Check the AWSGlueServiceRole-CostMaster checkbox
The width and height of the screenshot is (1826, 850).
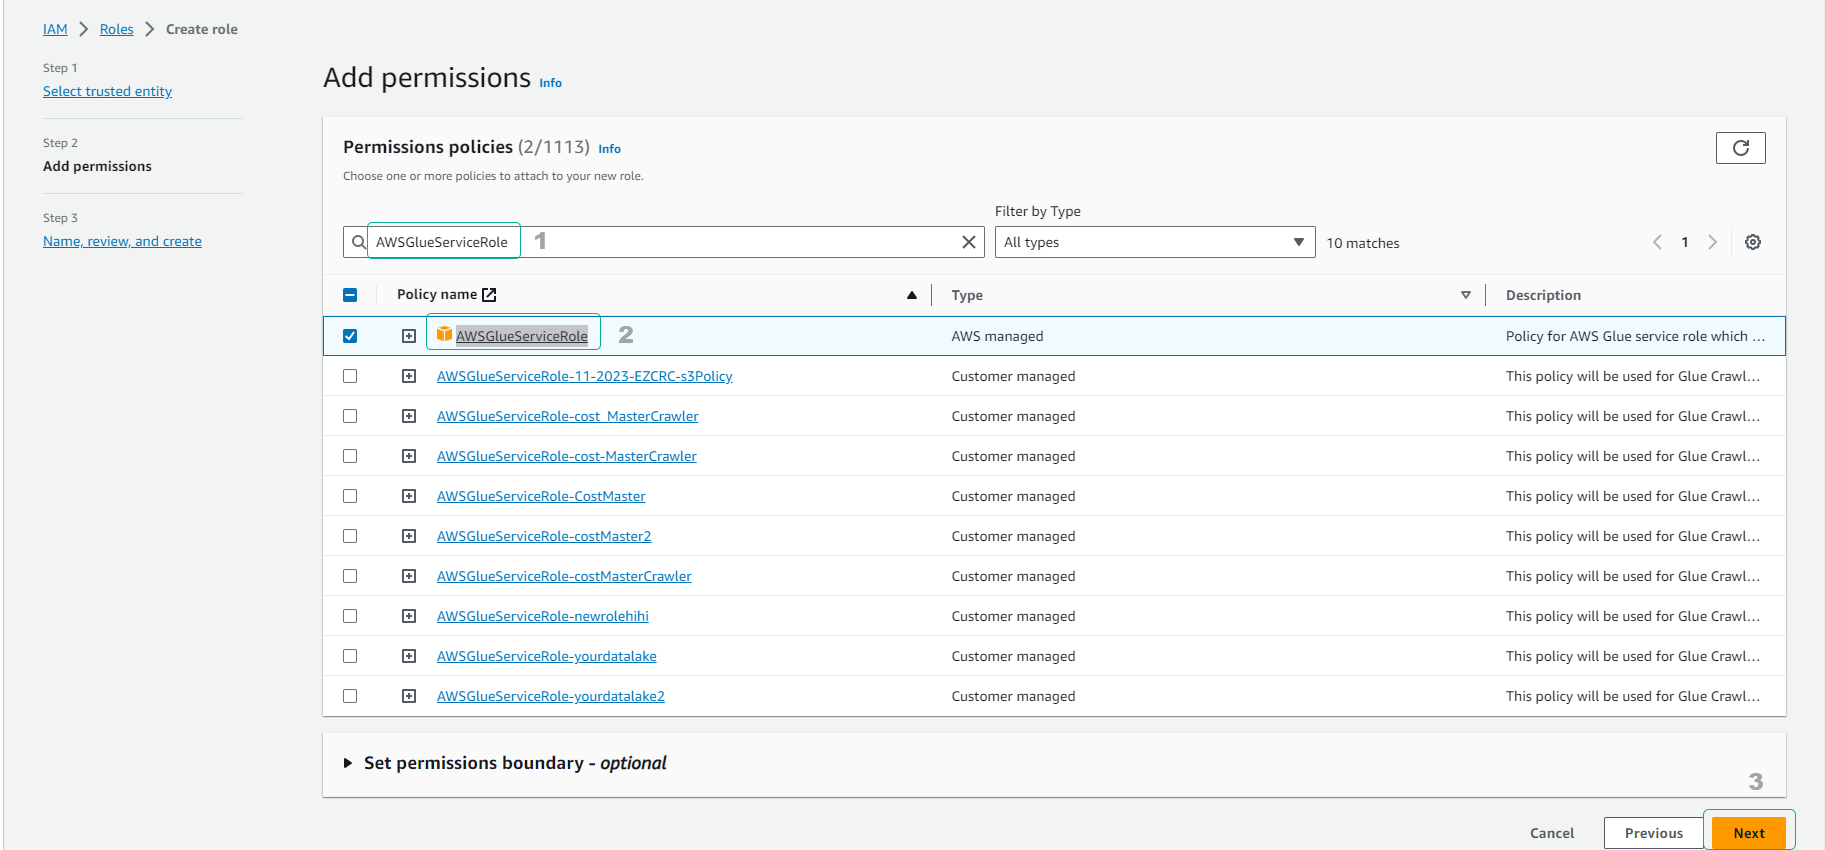coord(350,496)
